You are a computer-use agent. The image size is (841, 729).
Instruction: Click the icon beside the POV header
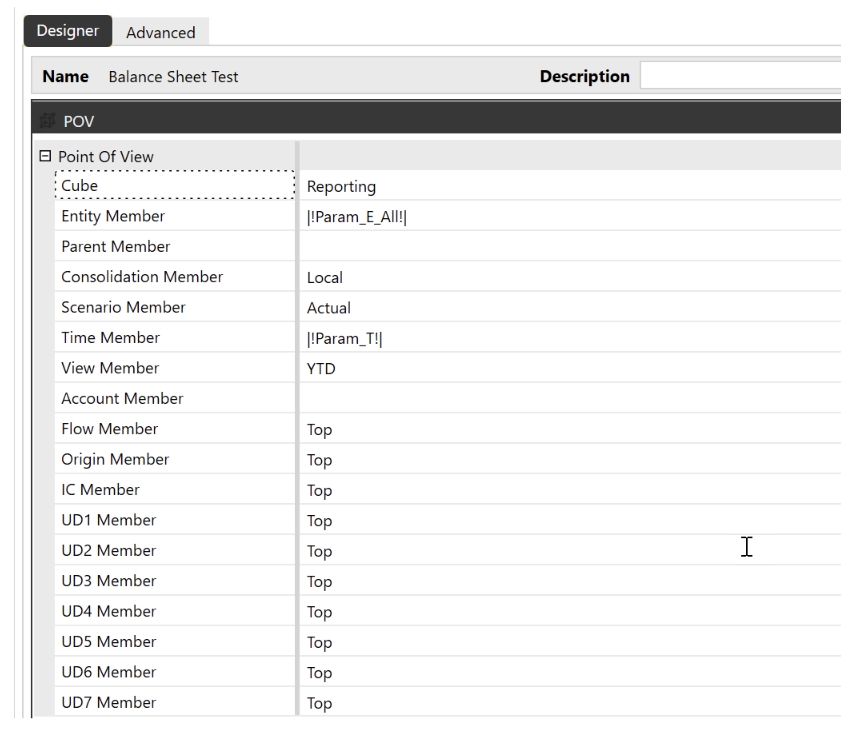(44, 121)
